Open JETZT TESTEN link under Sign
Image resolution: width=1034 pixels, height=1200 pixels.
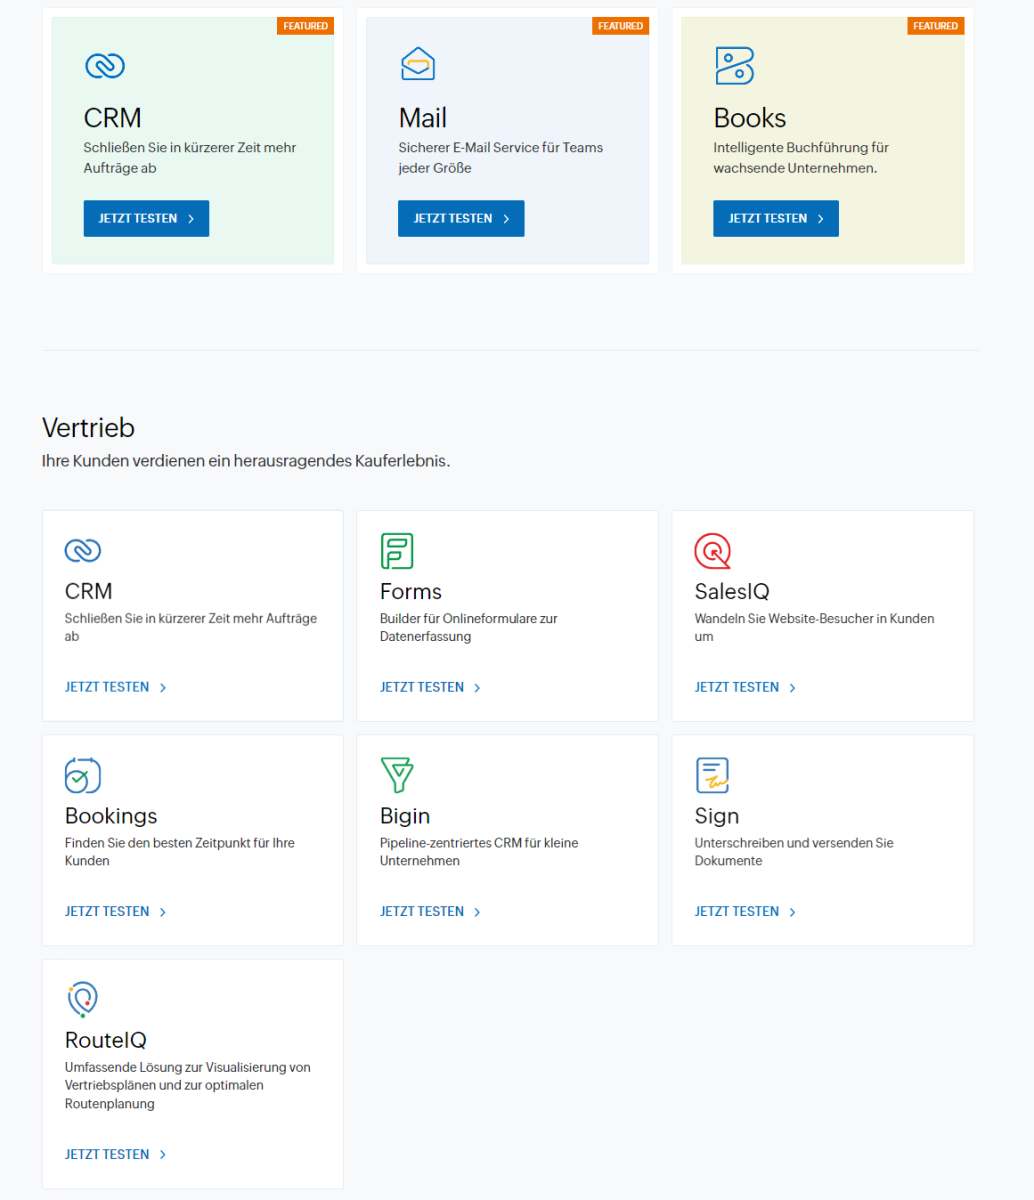coord(746,911)
